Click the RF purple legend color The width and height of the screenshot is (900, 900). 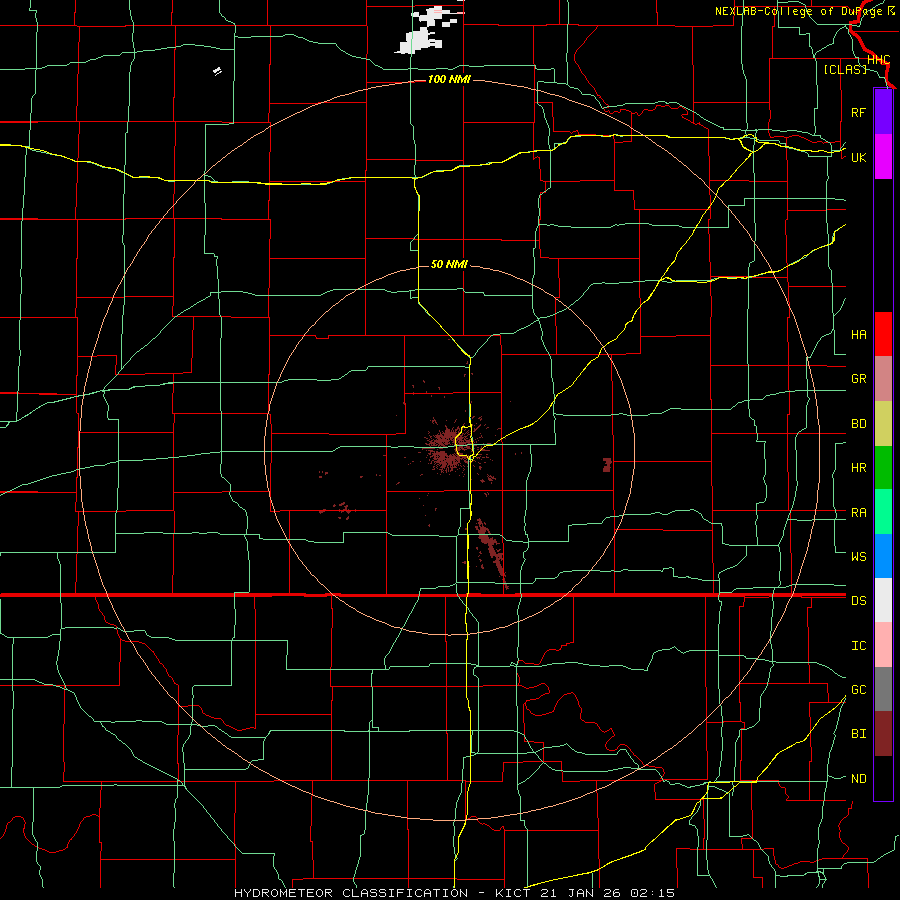tap(883, 112)
